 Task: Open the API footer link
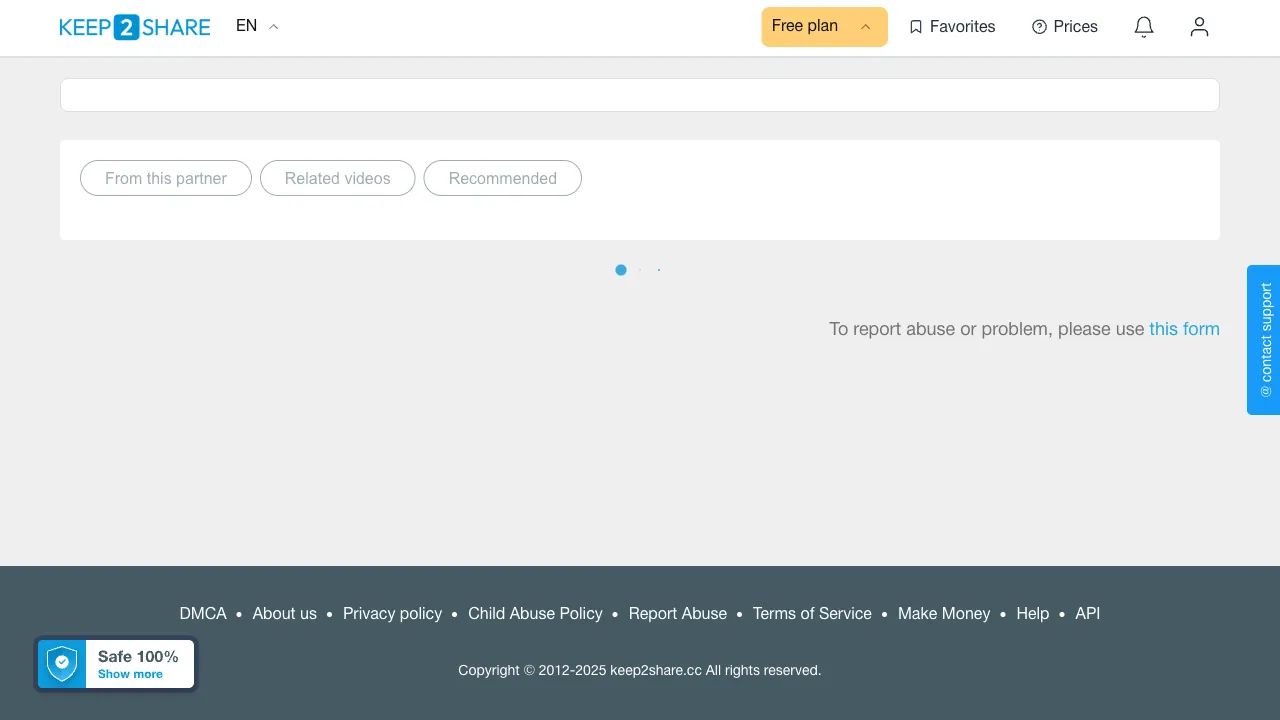point(1088,614)
